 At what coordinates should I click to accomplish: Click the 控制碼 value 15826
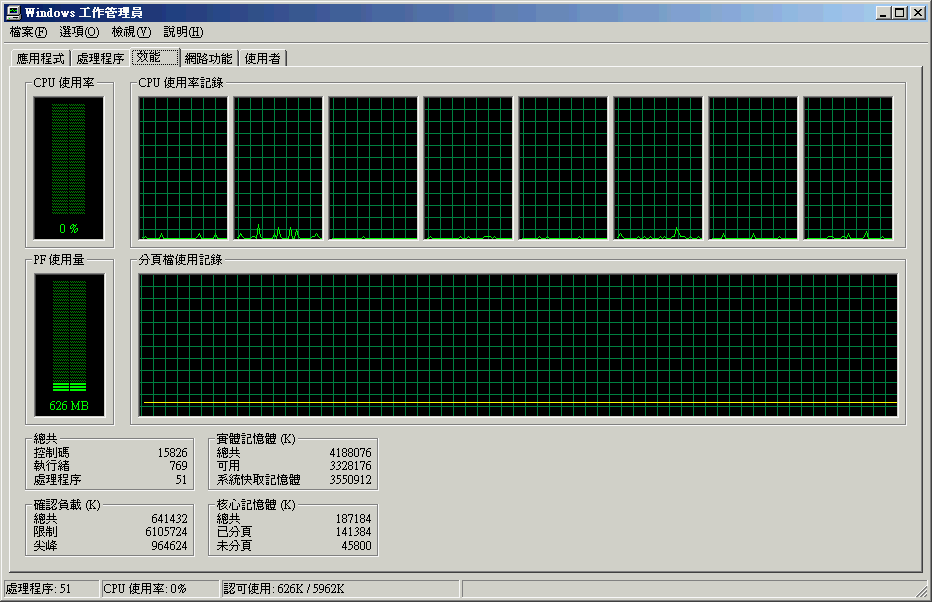172,453
